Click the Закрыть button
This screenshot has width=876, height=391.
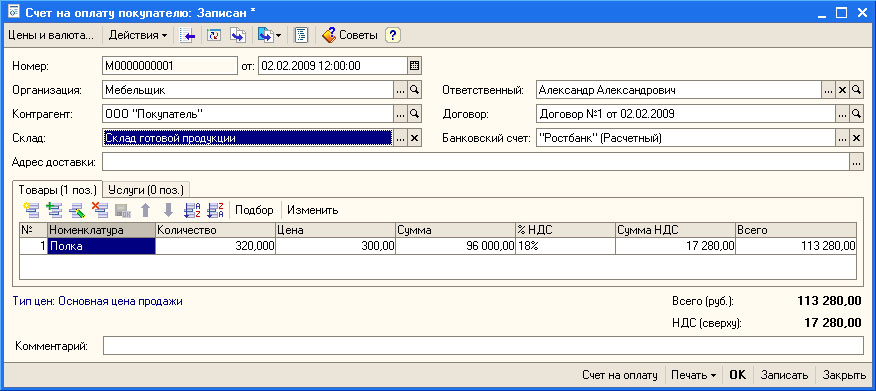coord(844,375)
